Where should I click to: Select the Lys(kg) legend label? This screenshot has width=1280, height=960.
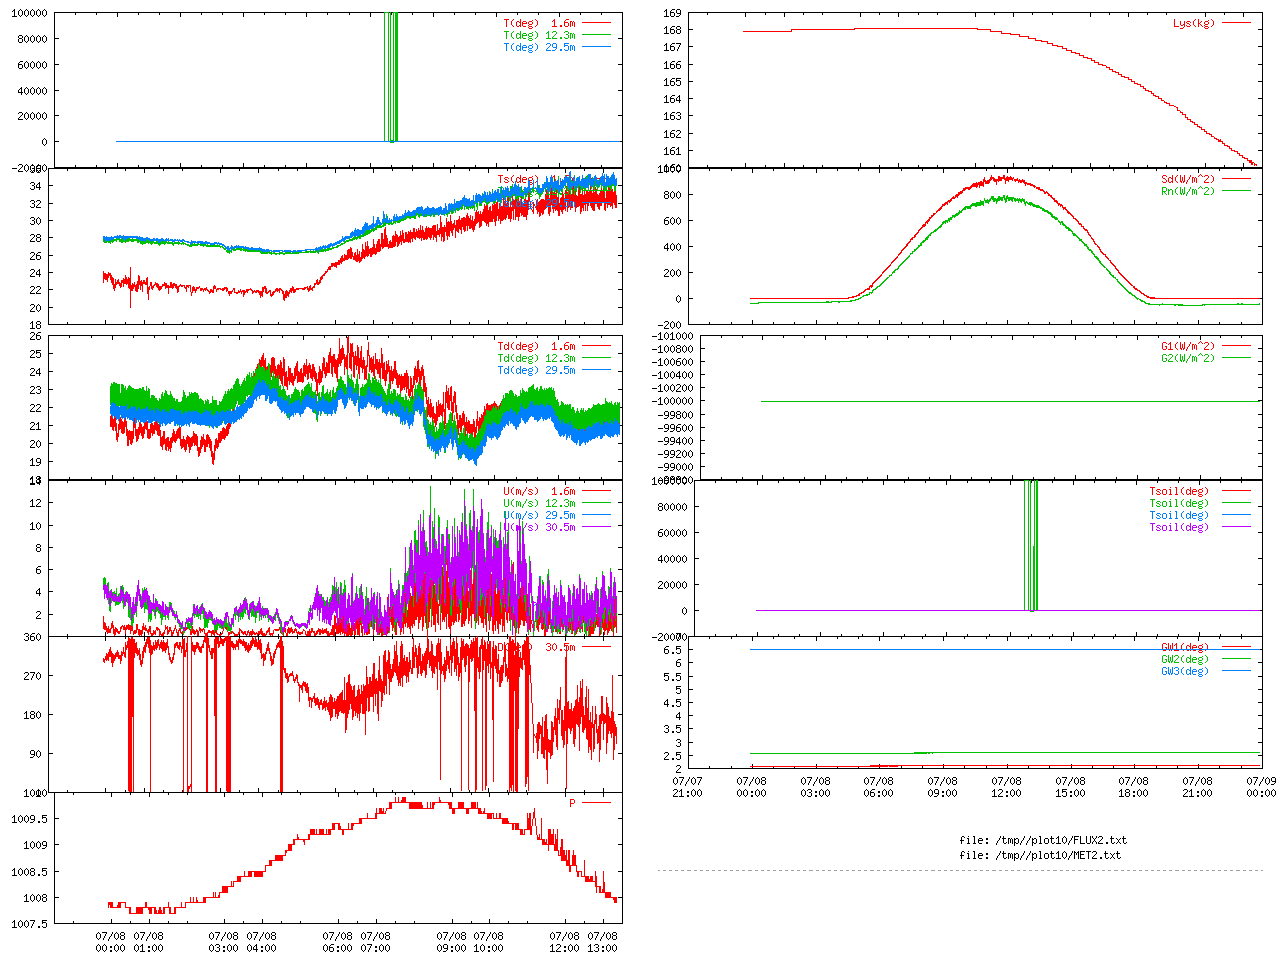click(1193, 23)
